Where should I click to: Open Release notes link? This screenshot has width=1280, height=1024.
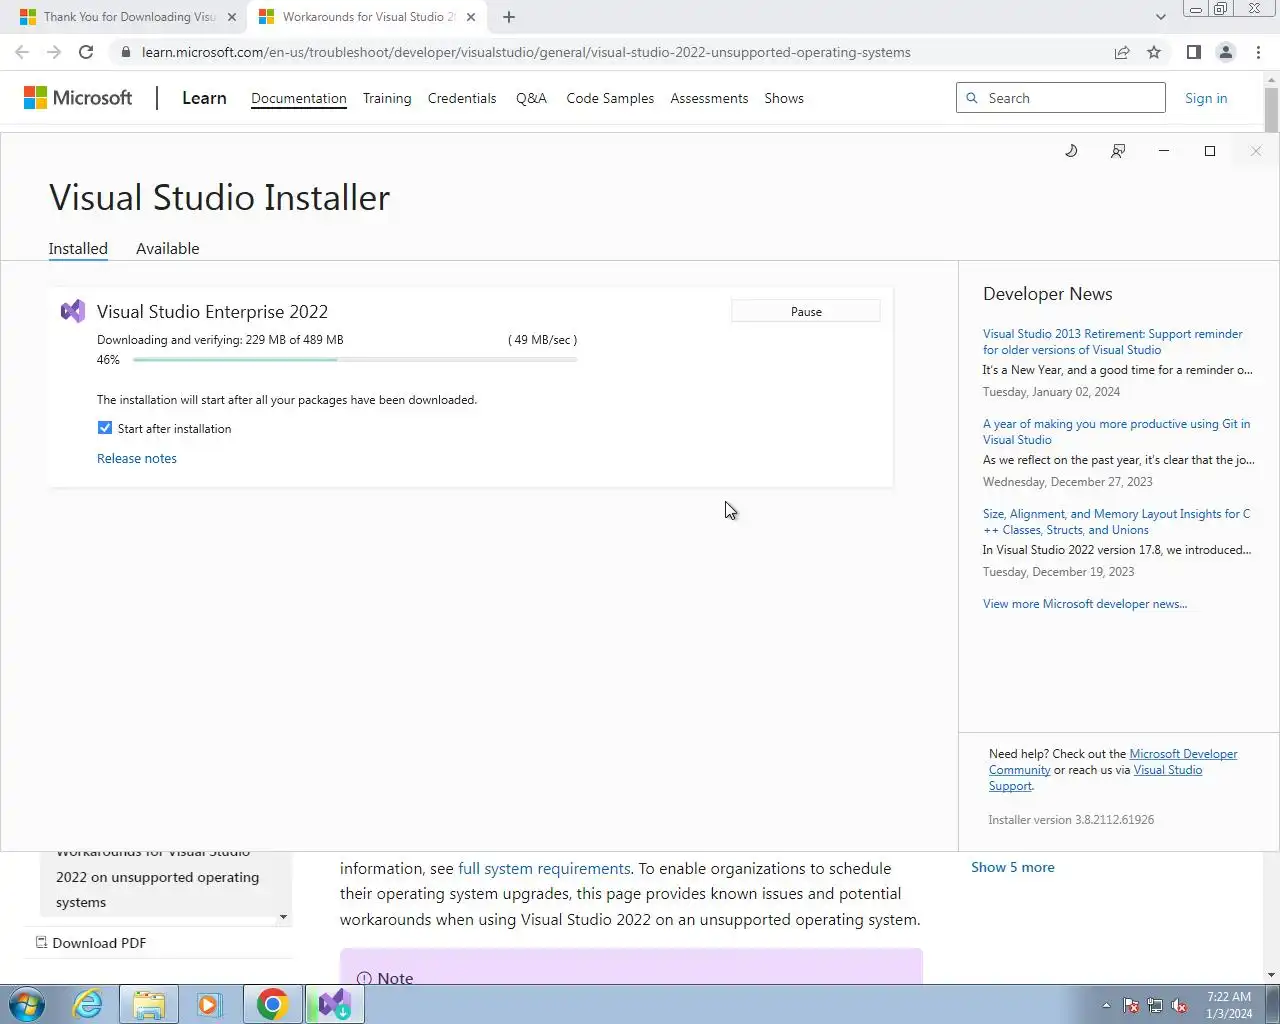tap(137, 458)
